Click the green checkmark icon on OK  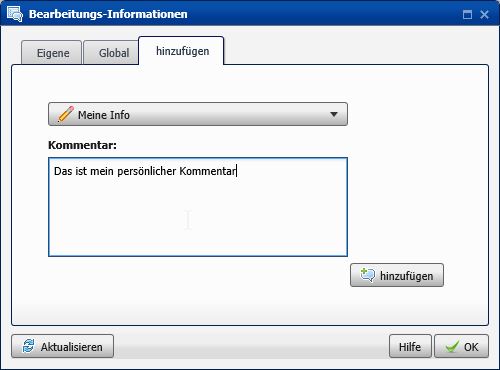coord(452,347)
